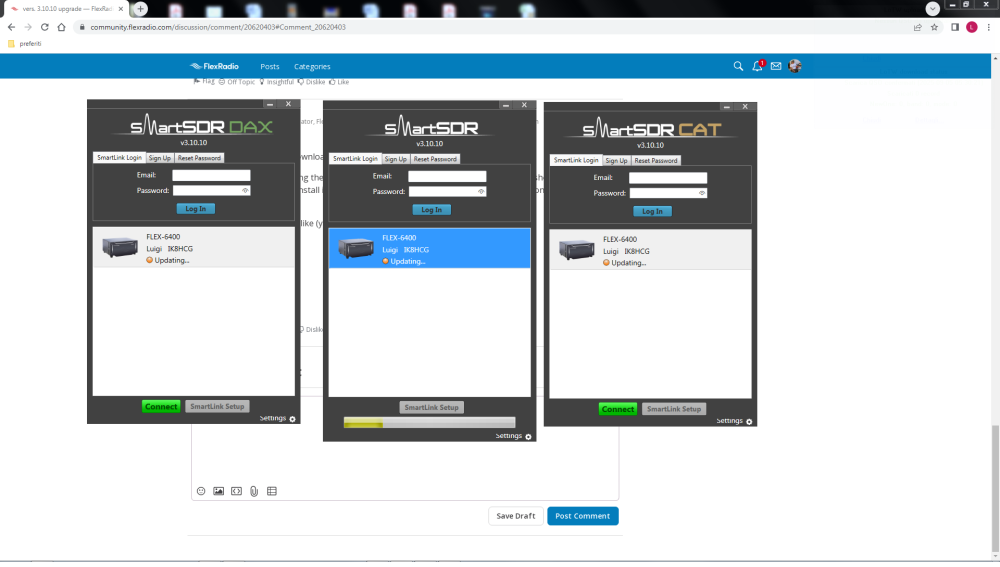Click SmartLink Setup in DAX window
1000x567 pixels.
pyautogui.click(x=217, y=406)
